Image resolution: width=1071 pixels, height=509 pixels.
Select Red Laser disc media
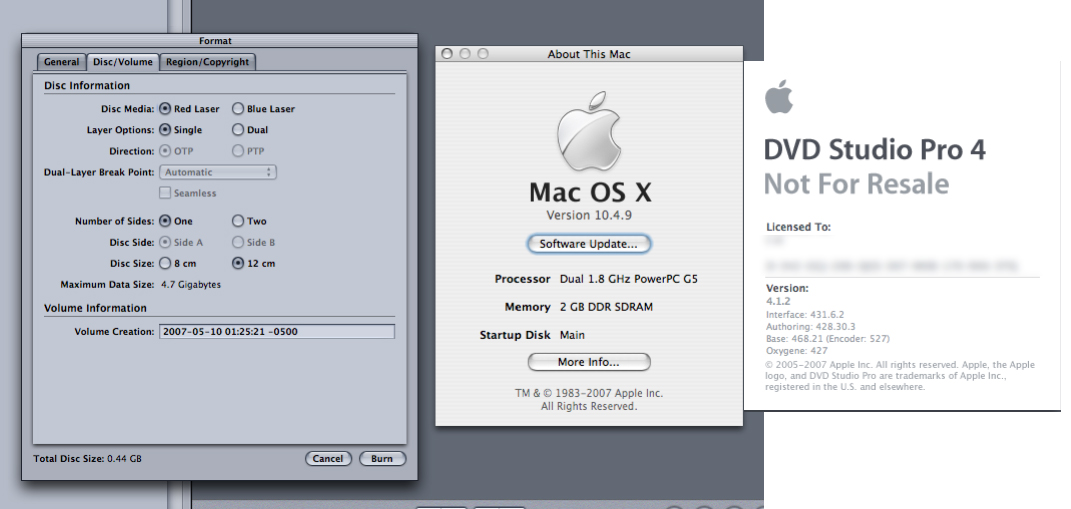pos(165,109)
